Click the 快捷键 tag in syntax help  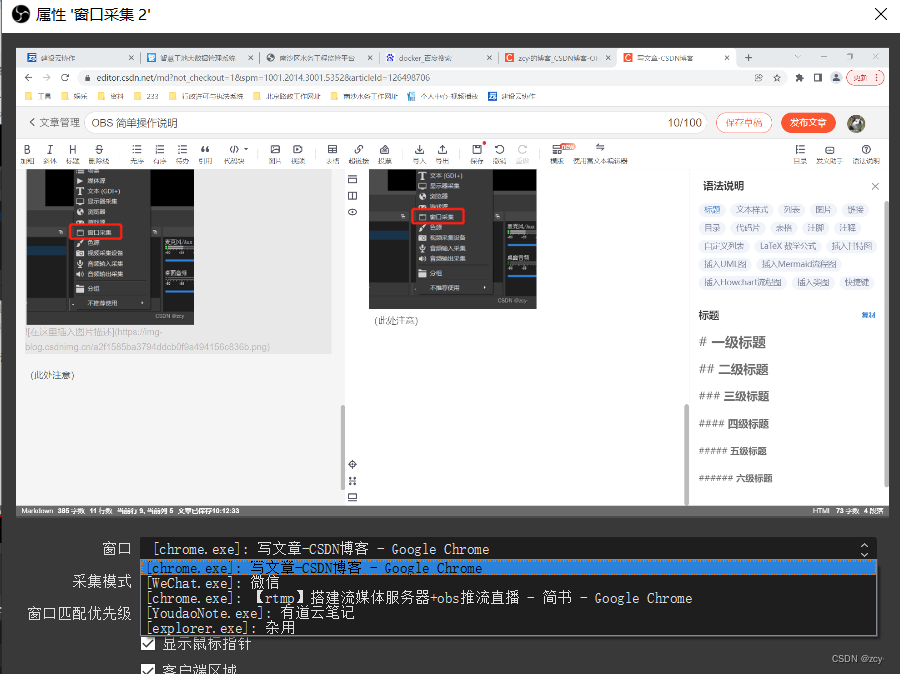click(x=856, y=282)
